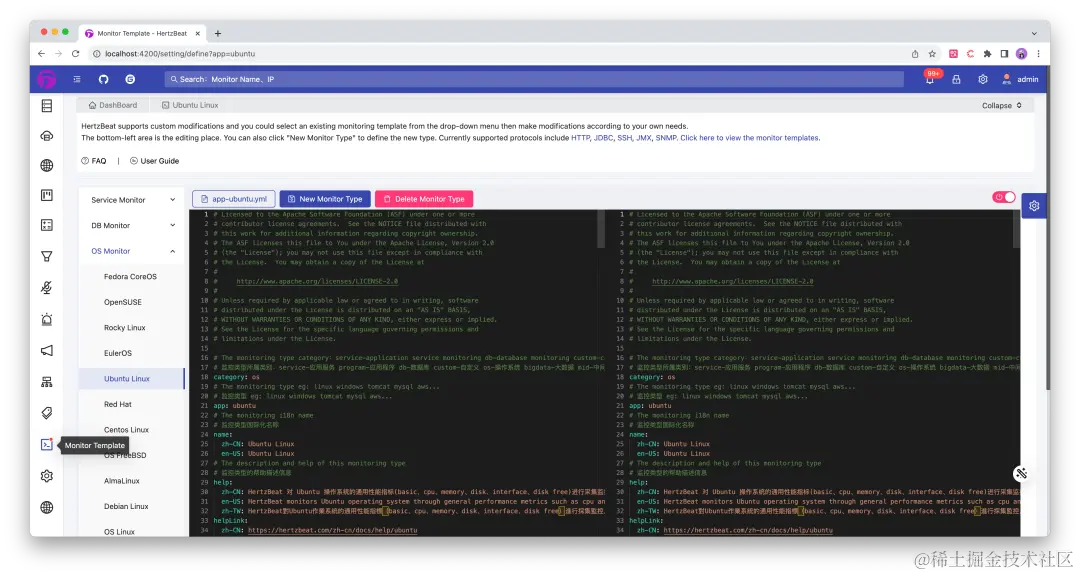Bookmark the page with the star icon
The image size is (1080, 576).
coord(932,54)
